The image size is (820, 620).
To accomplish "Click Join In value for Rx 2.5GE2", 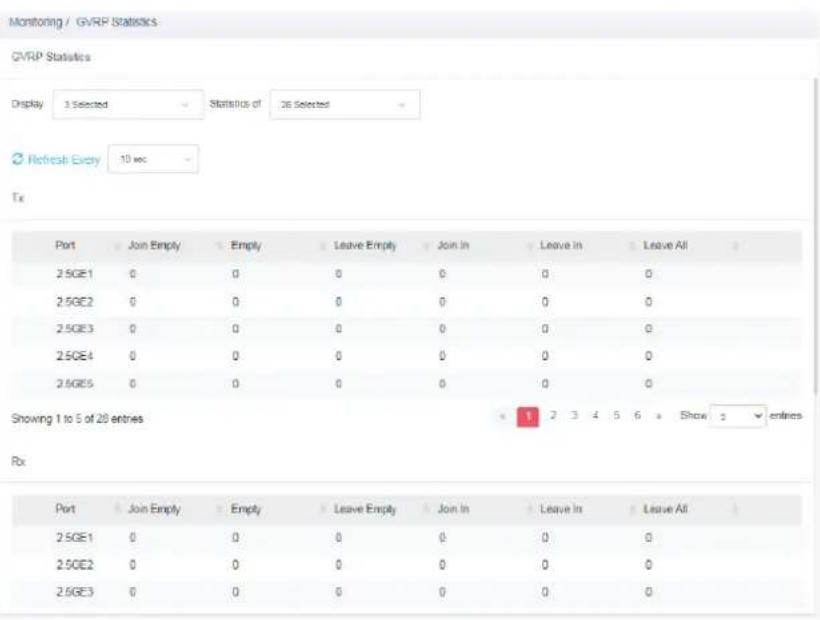I will click(x=442, y=565).
